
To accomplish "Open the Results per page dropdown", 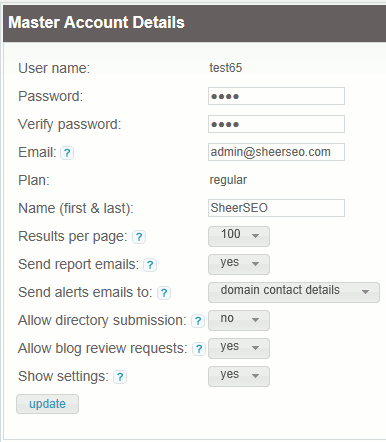I will [x=239, y=236].
